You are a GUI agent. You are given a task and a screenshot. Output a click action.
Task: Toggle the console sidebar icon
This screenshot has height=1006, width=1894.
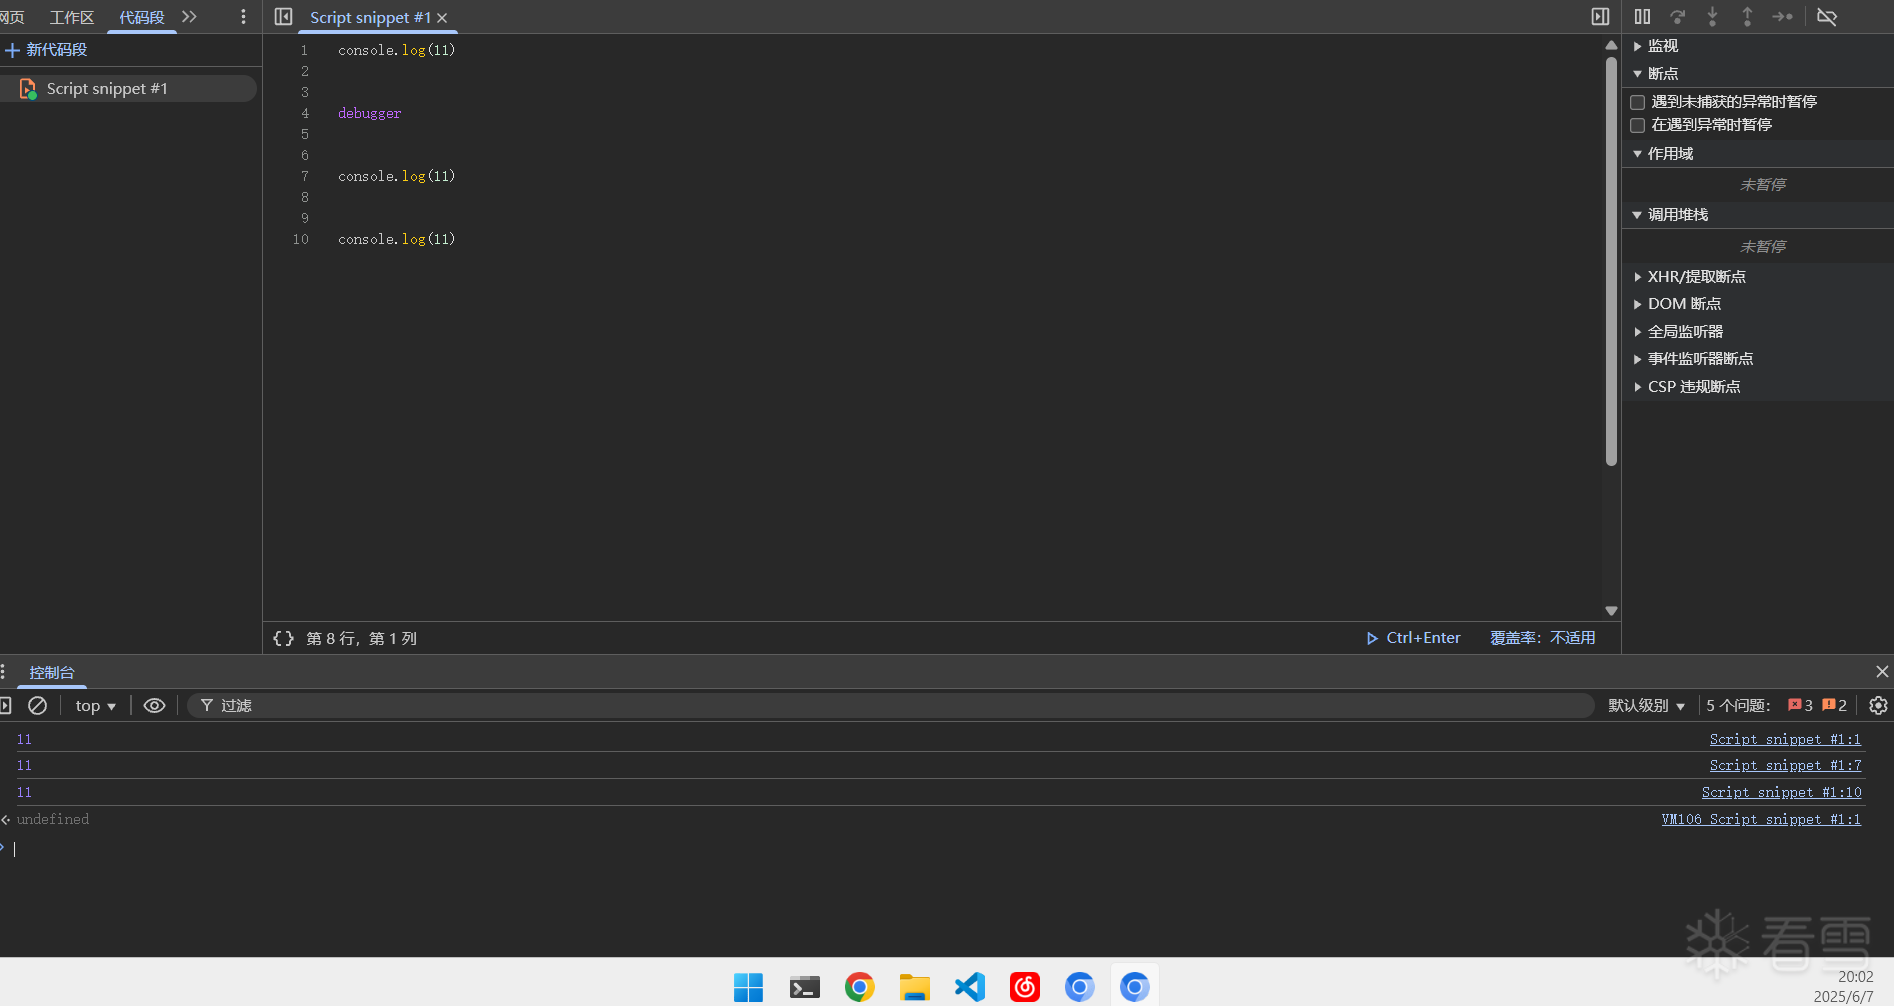(x=5, y=706)
